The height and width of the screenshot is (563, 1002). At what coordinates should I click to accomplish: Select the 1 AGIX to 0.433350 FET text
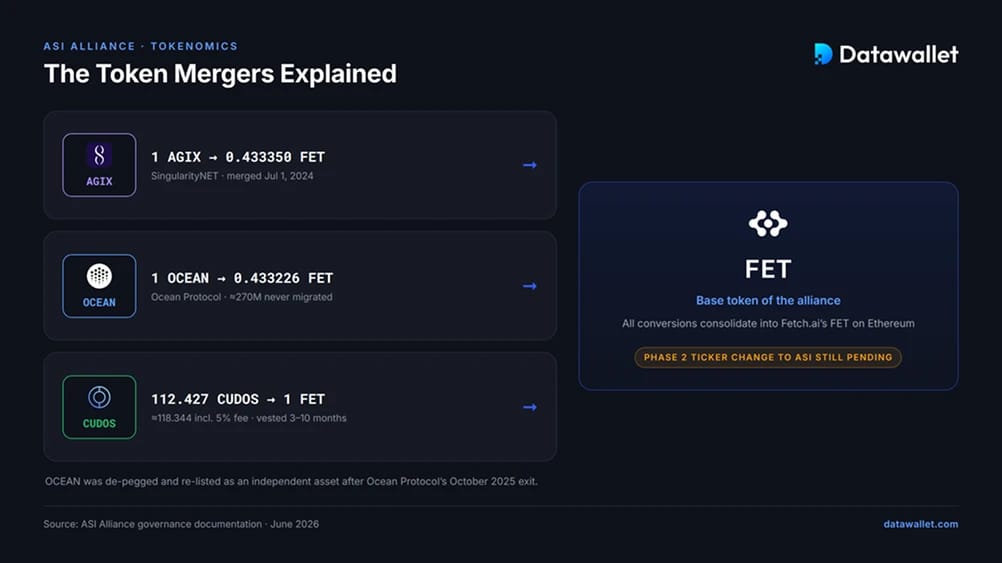tap(238, 157)
